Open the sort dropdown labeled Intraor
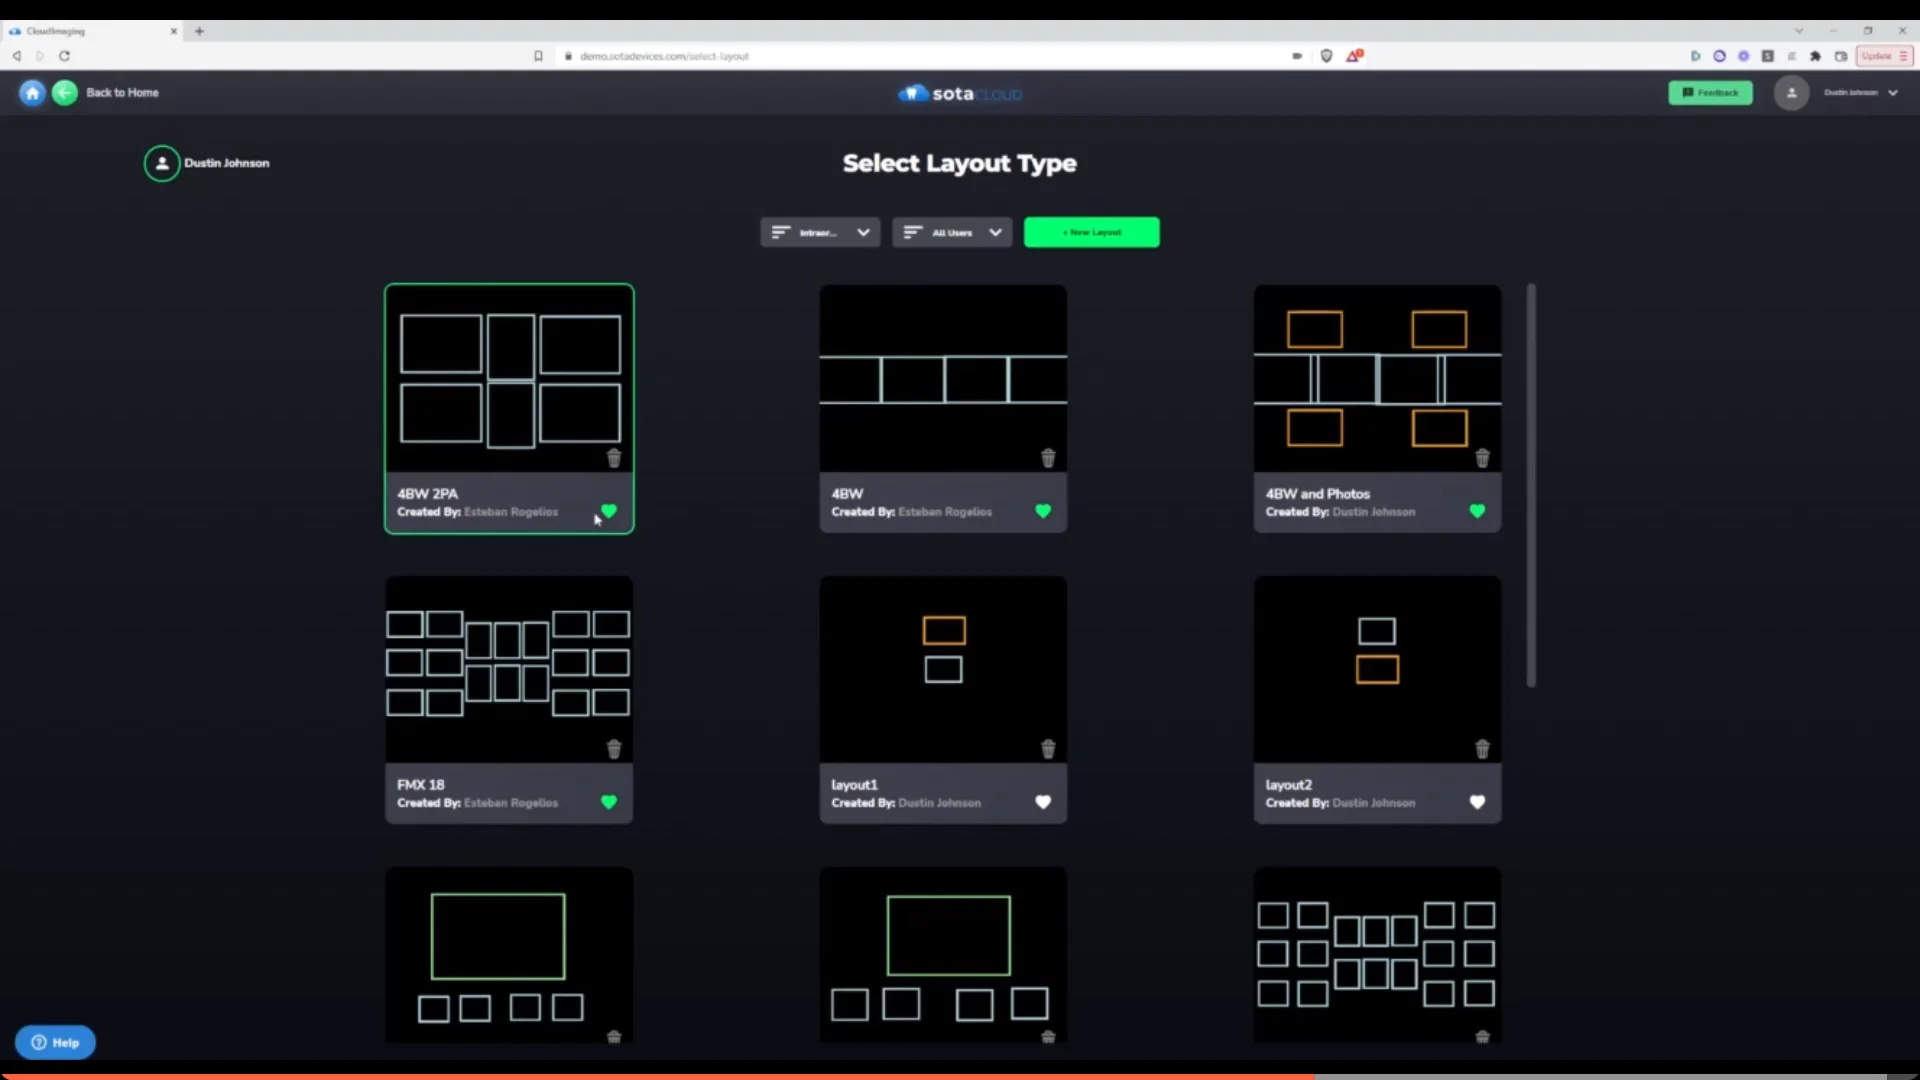The image size is (1920, 1080). [819, 232]
